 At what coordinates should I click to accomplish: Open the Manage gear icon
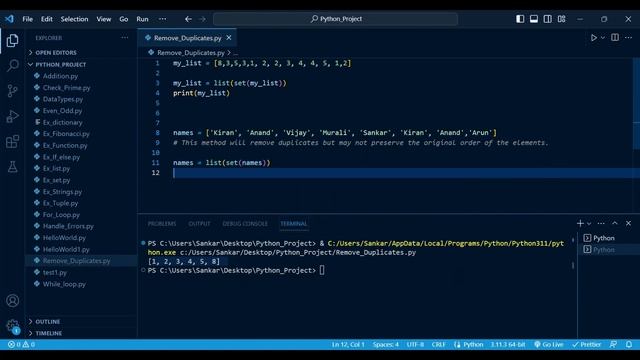(x=12, y=326)
